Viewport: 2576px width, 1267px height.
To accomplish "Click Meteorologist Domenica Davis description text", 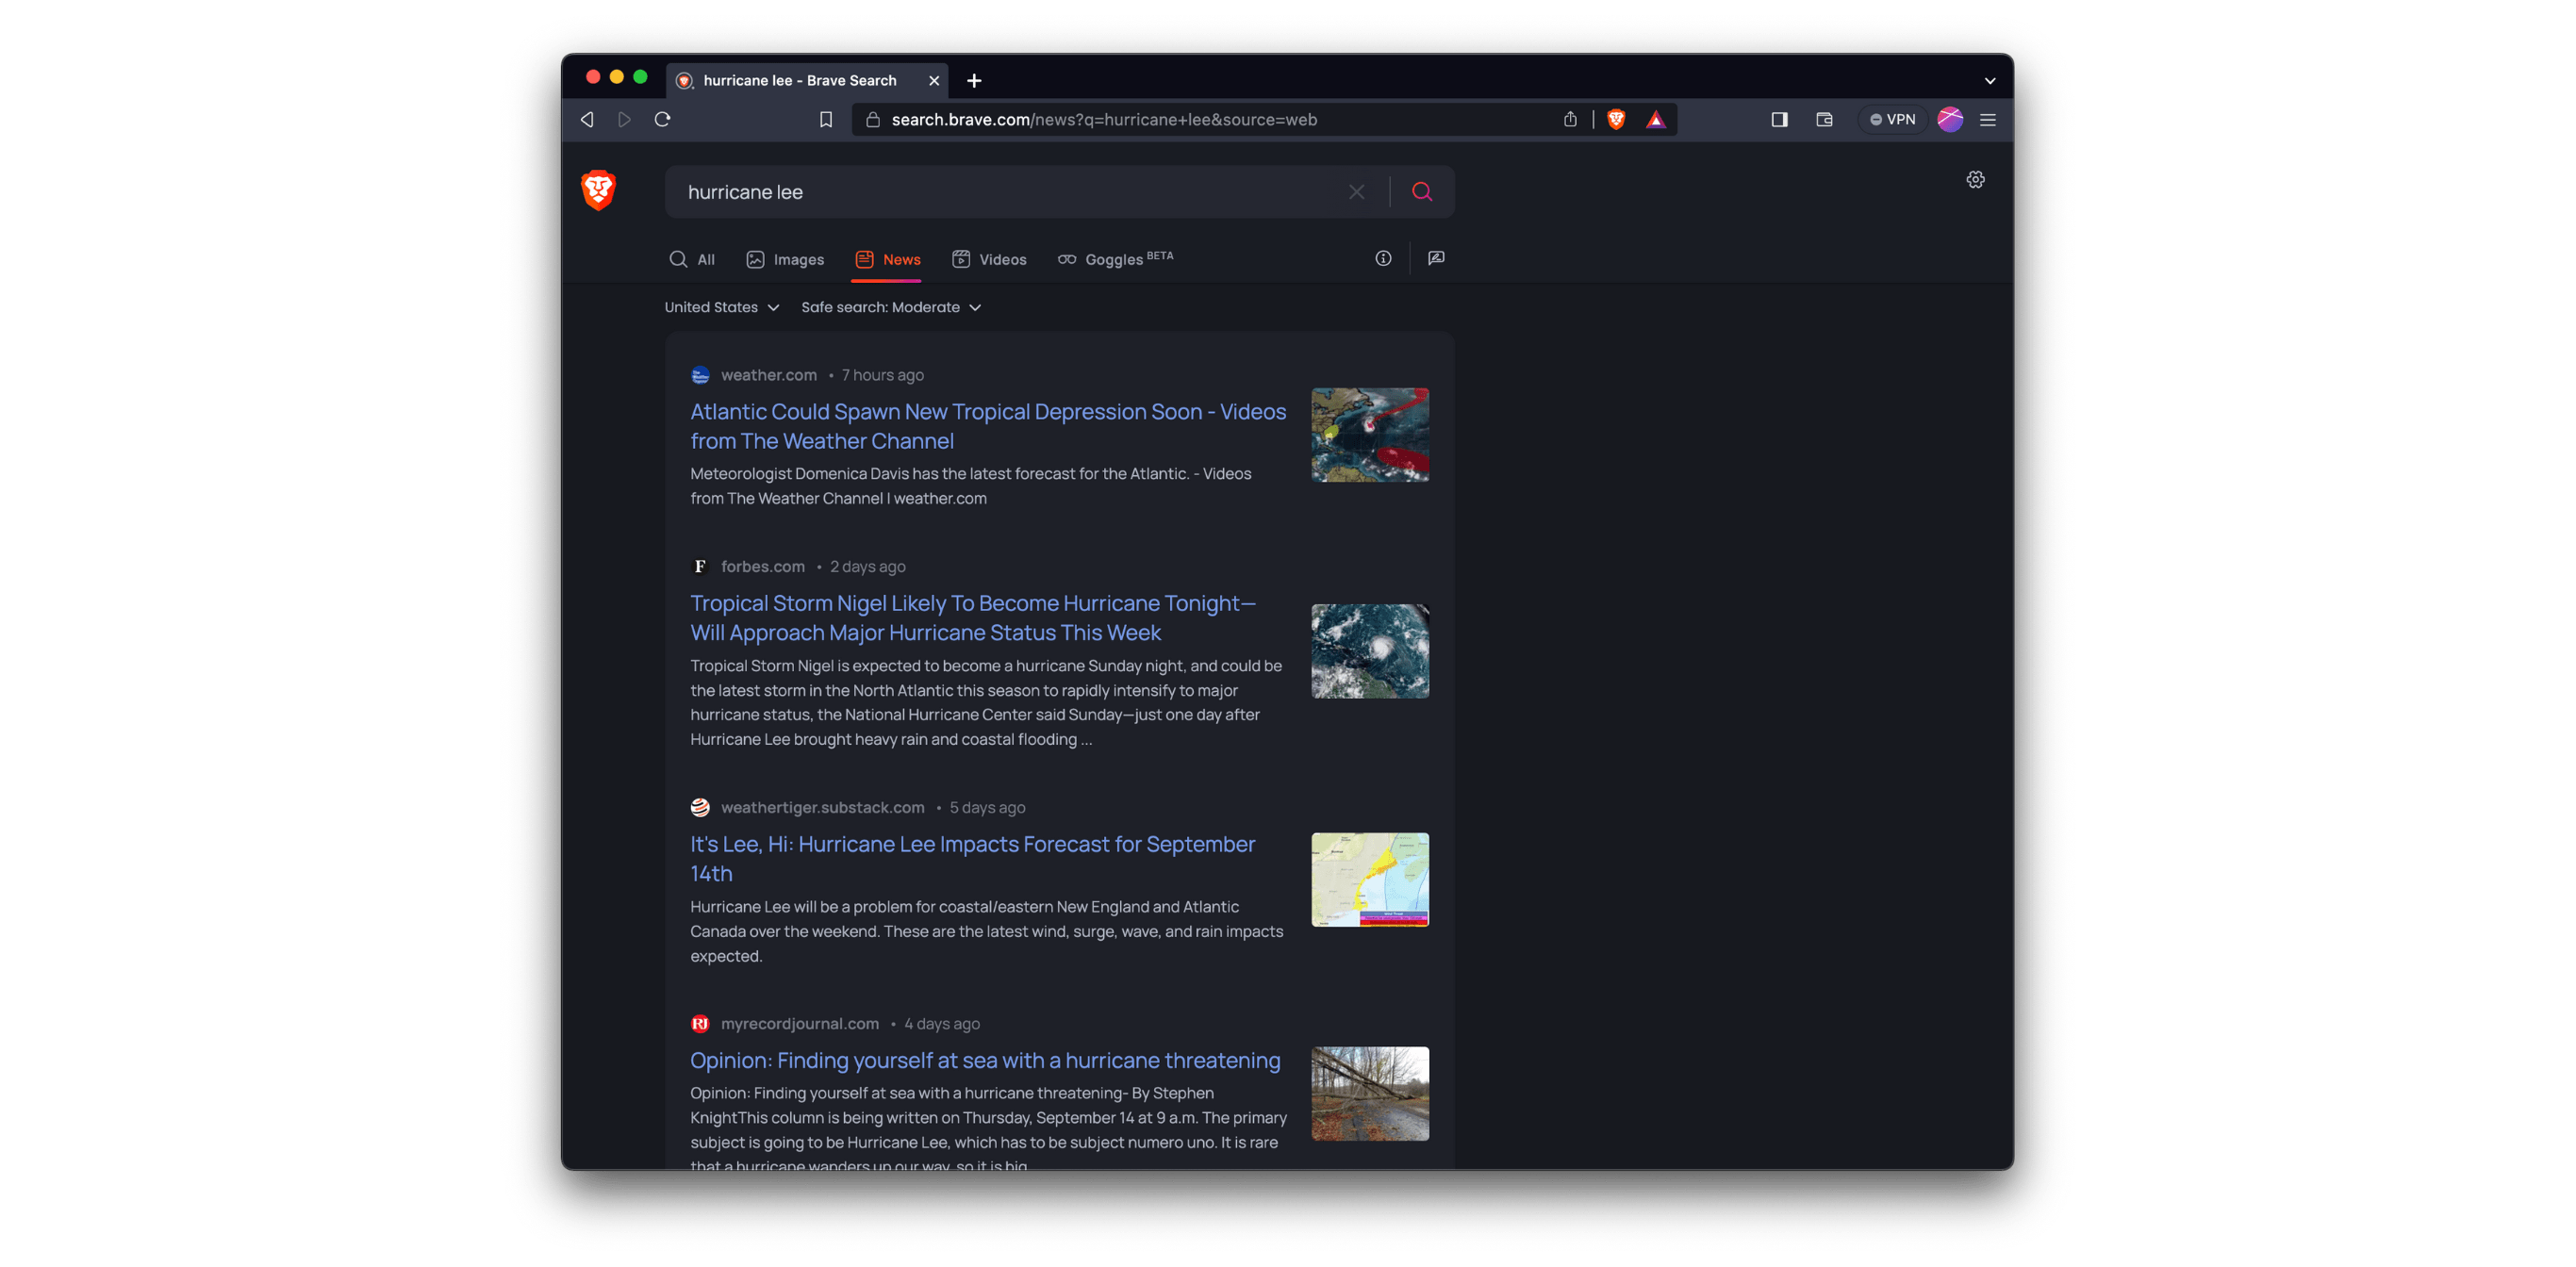I will pos(970,487).
